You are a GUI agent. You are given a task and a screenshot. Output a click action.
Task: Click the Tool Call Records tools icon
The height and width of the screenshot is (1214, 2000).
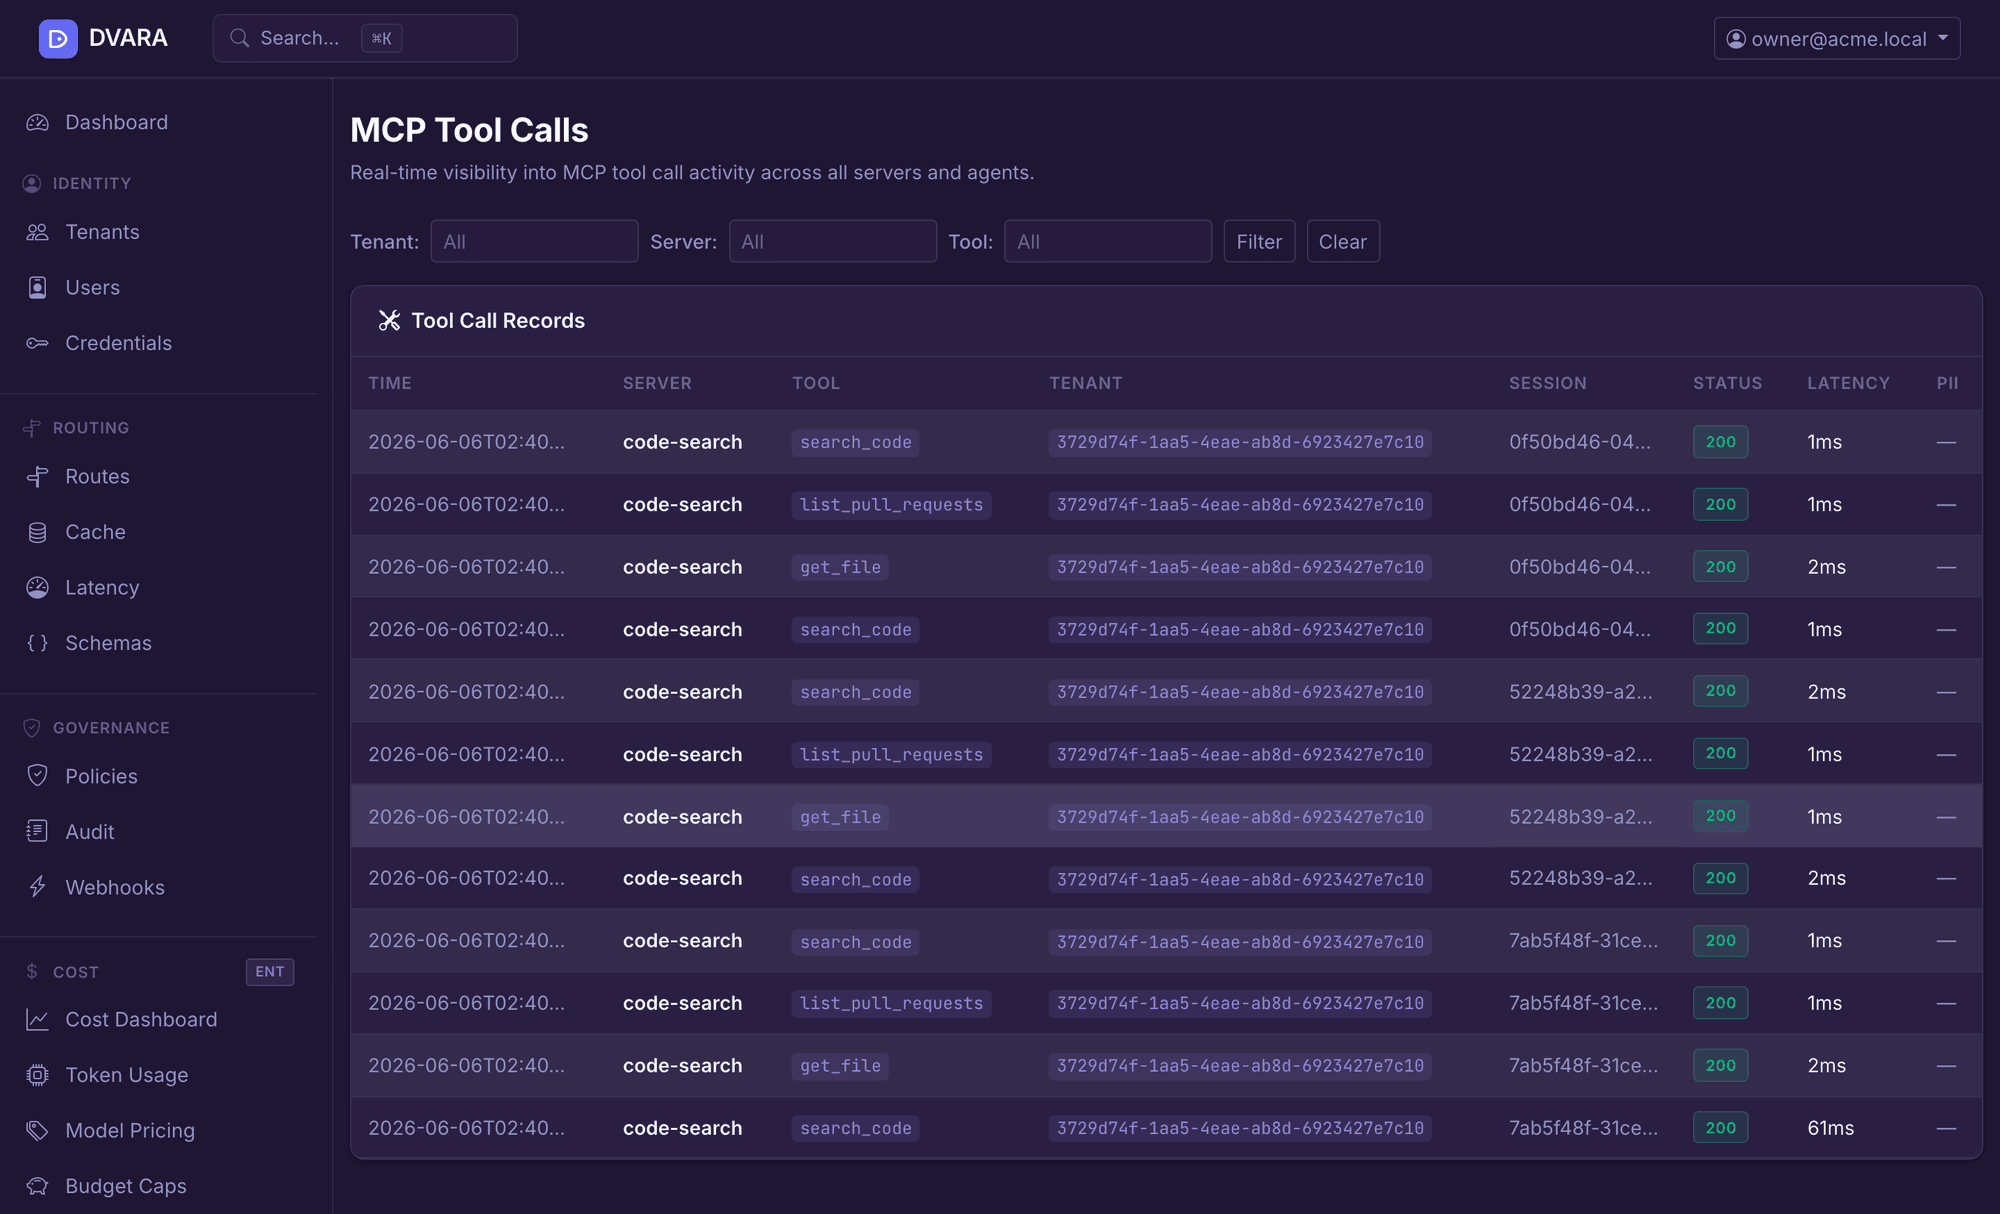pyautogui.click(x=389, y=321)
